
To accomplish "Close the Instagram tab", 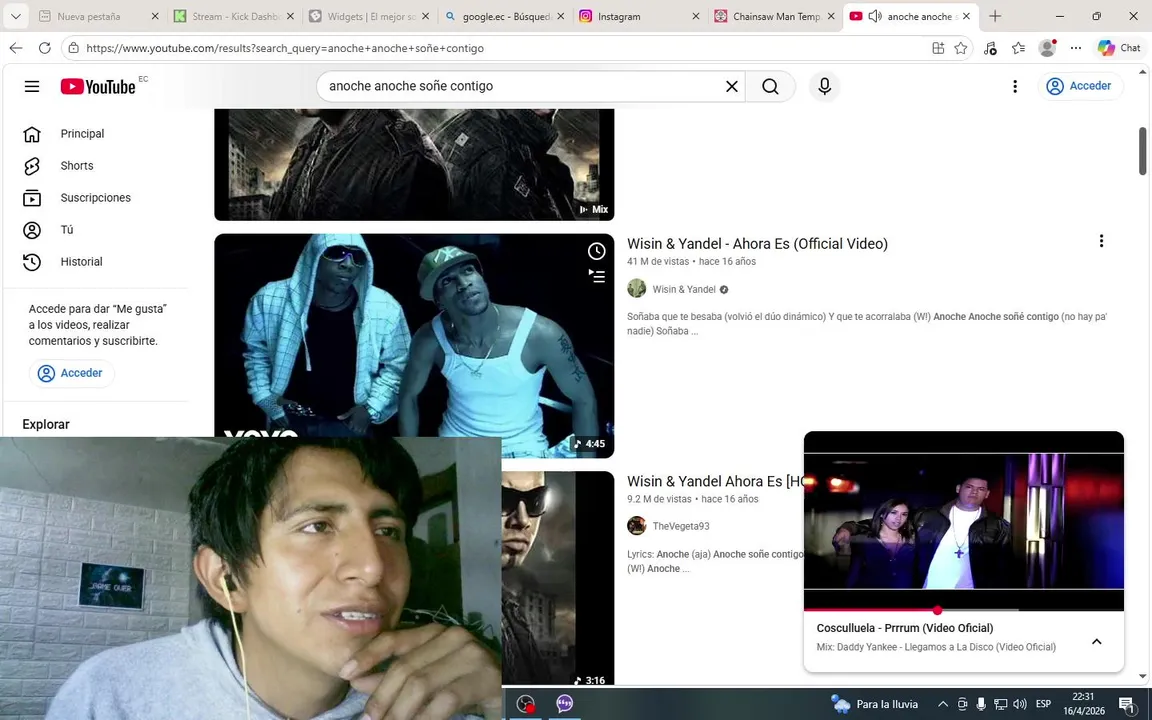I will [696, 16].
